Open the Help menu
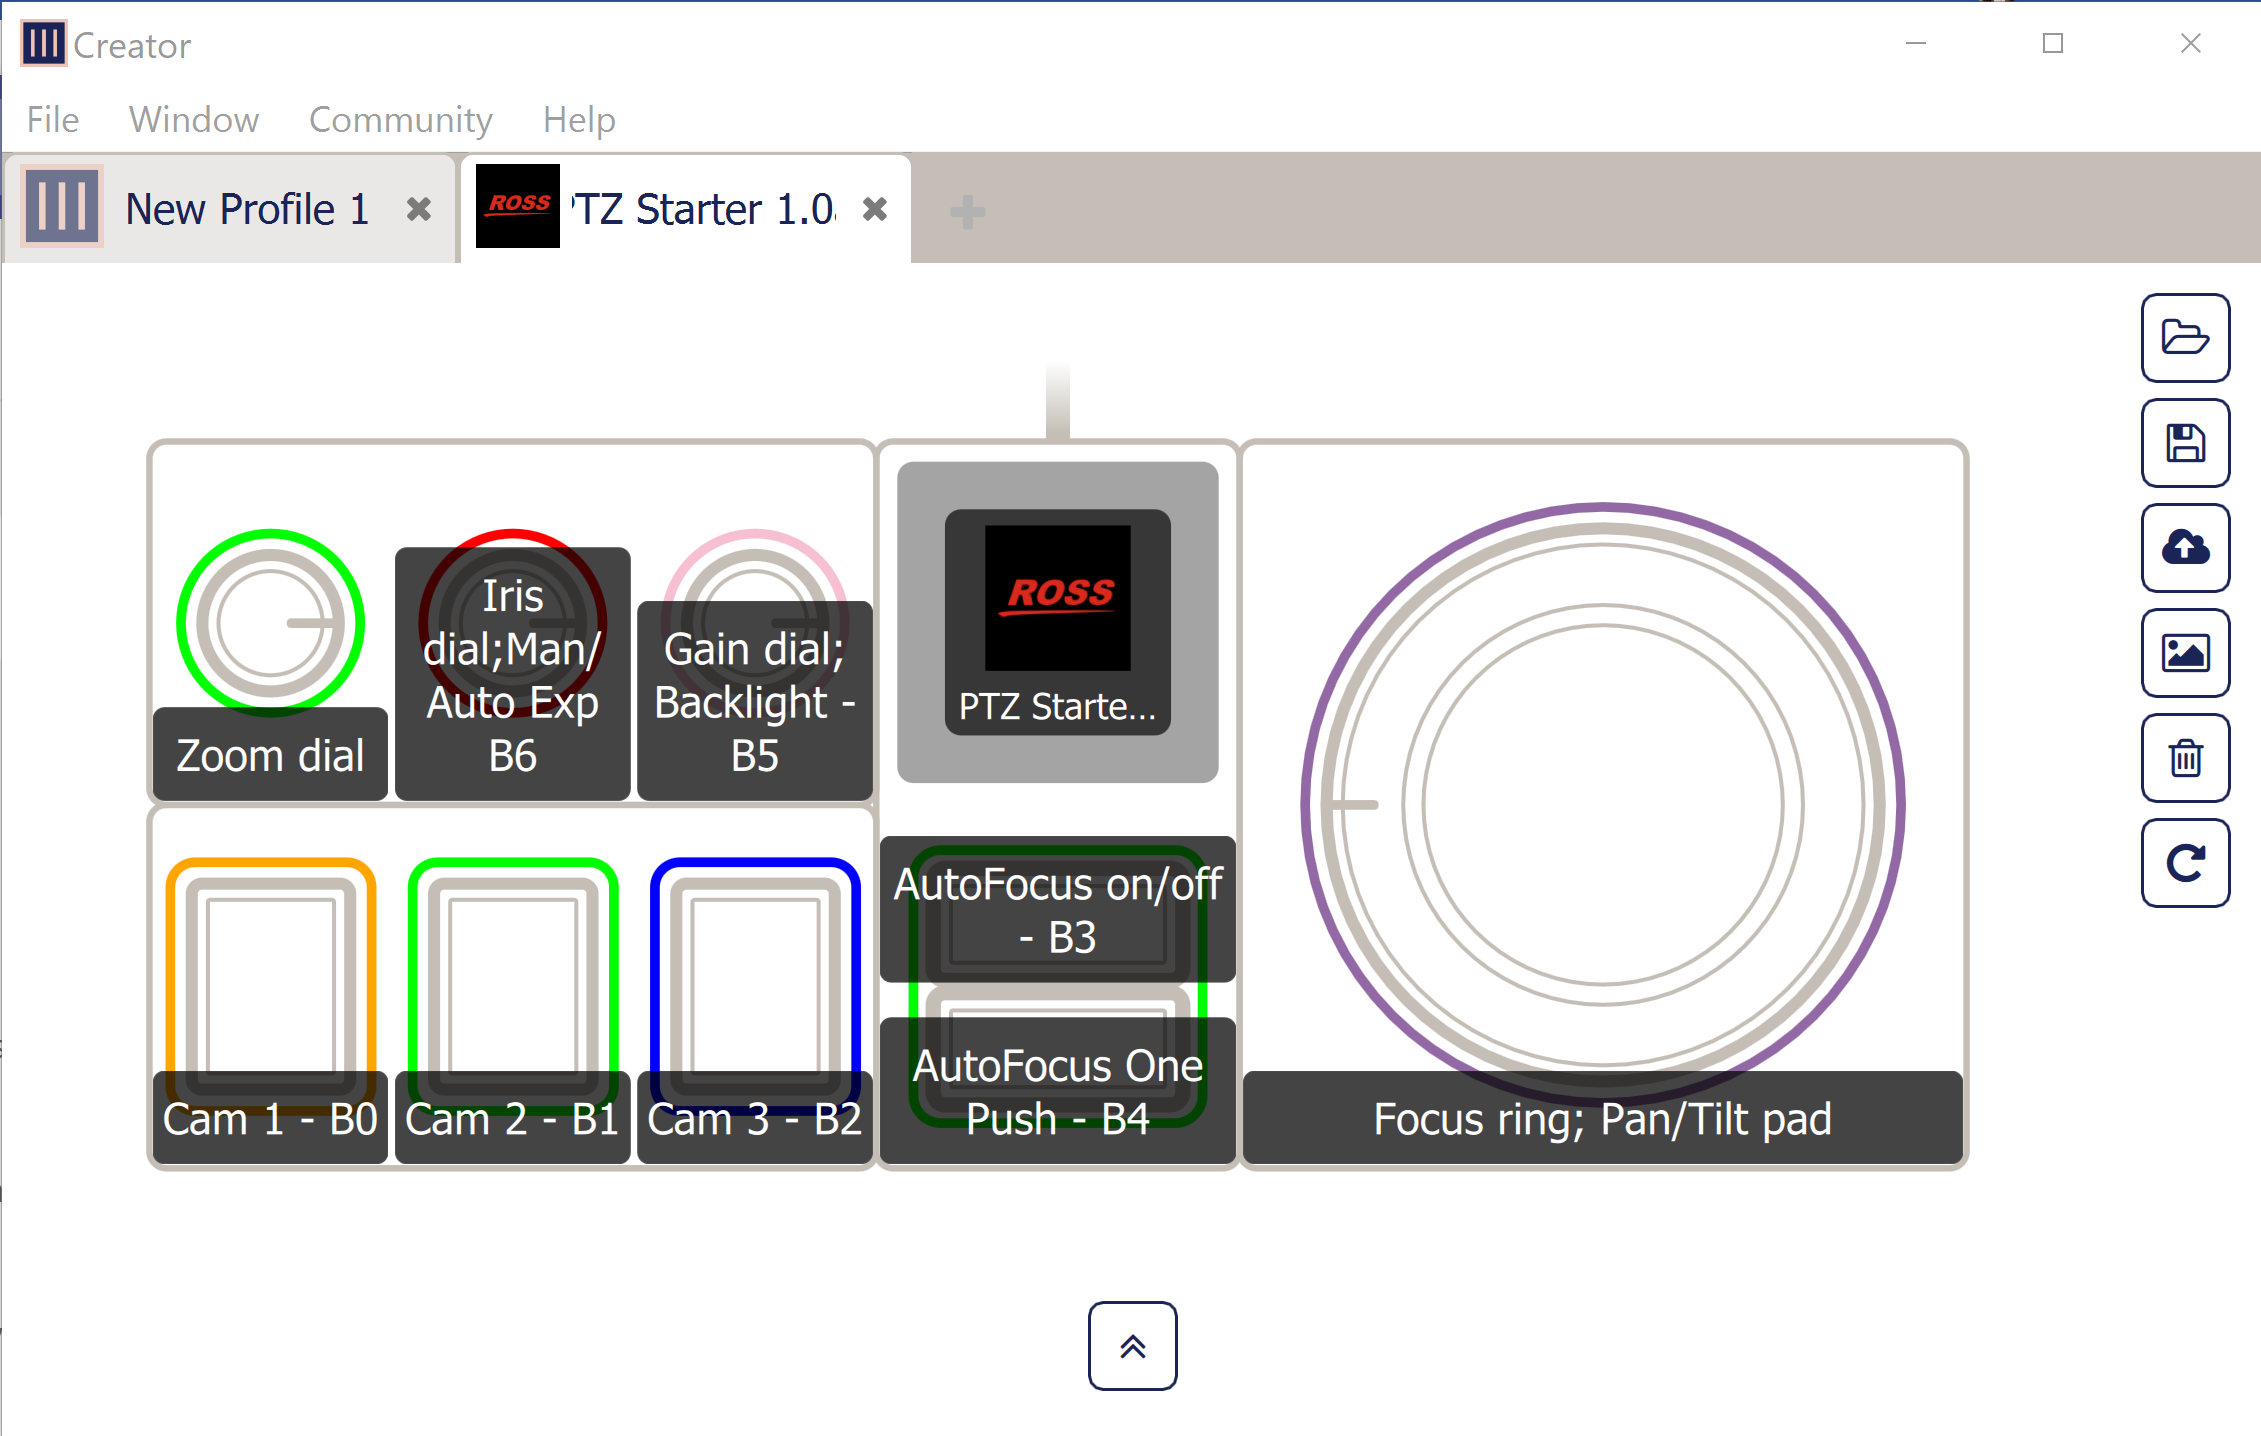This screenshot has width=2261, height=1436. click(x=579, y=120)
